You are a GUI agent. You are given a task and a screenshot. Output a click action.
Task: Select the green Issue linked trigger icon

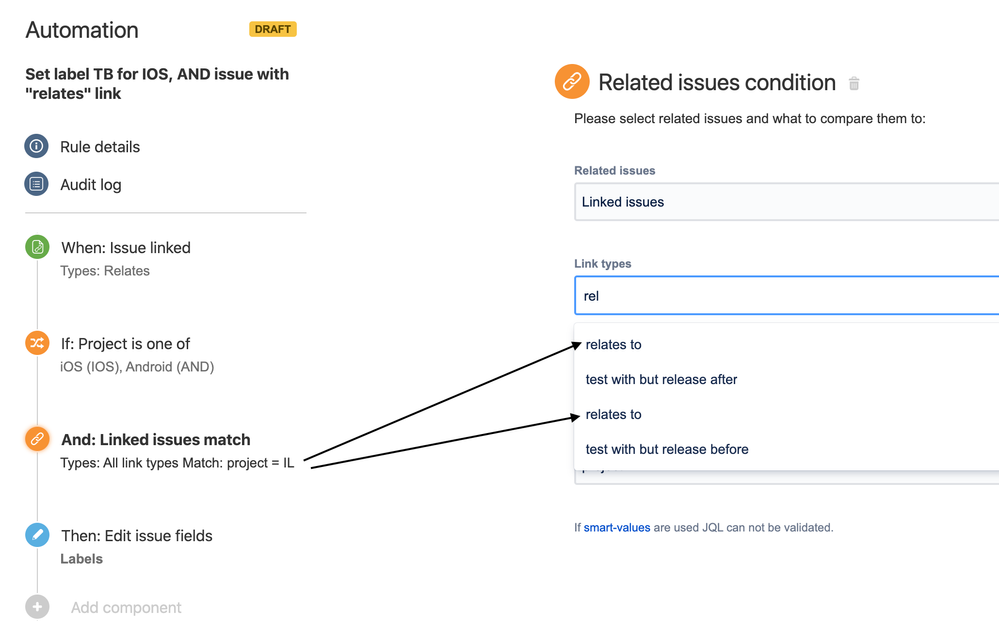[37, 247]
